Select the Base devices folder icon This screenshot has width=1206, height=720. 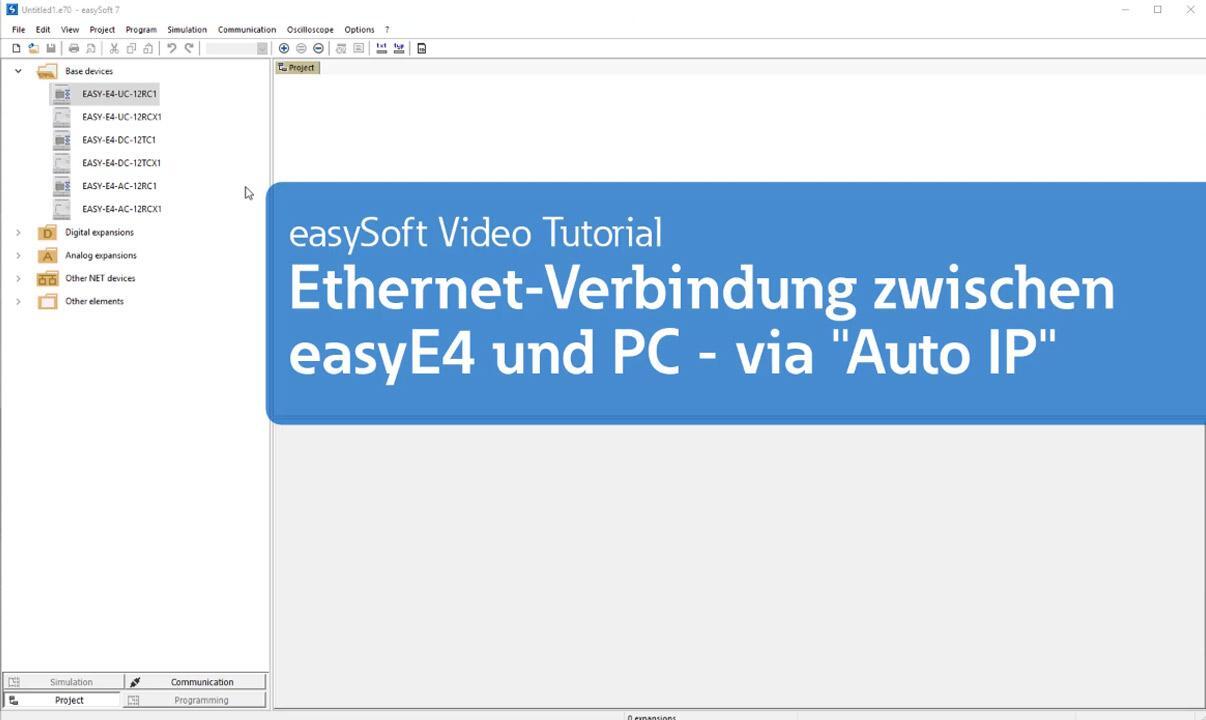click(x=47, y=71)
